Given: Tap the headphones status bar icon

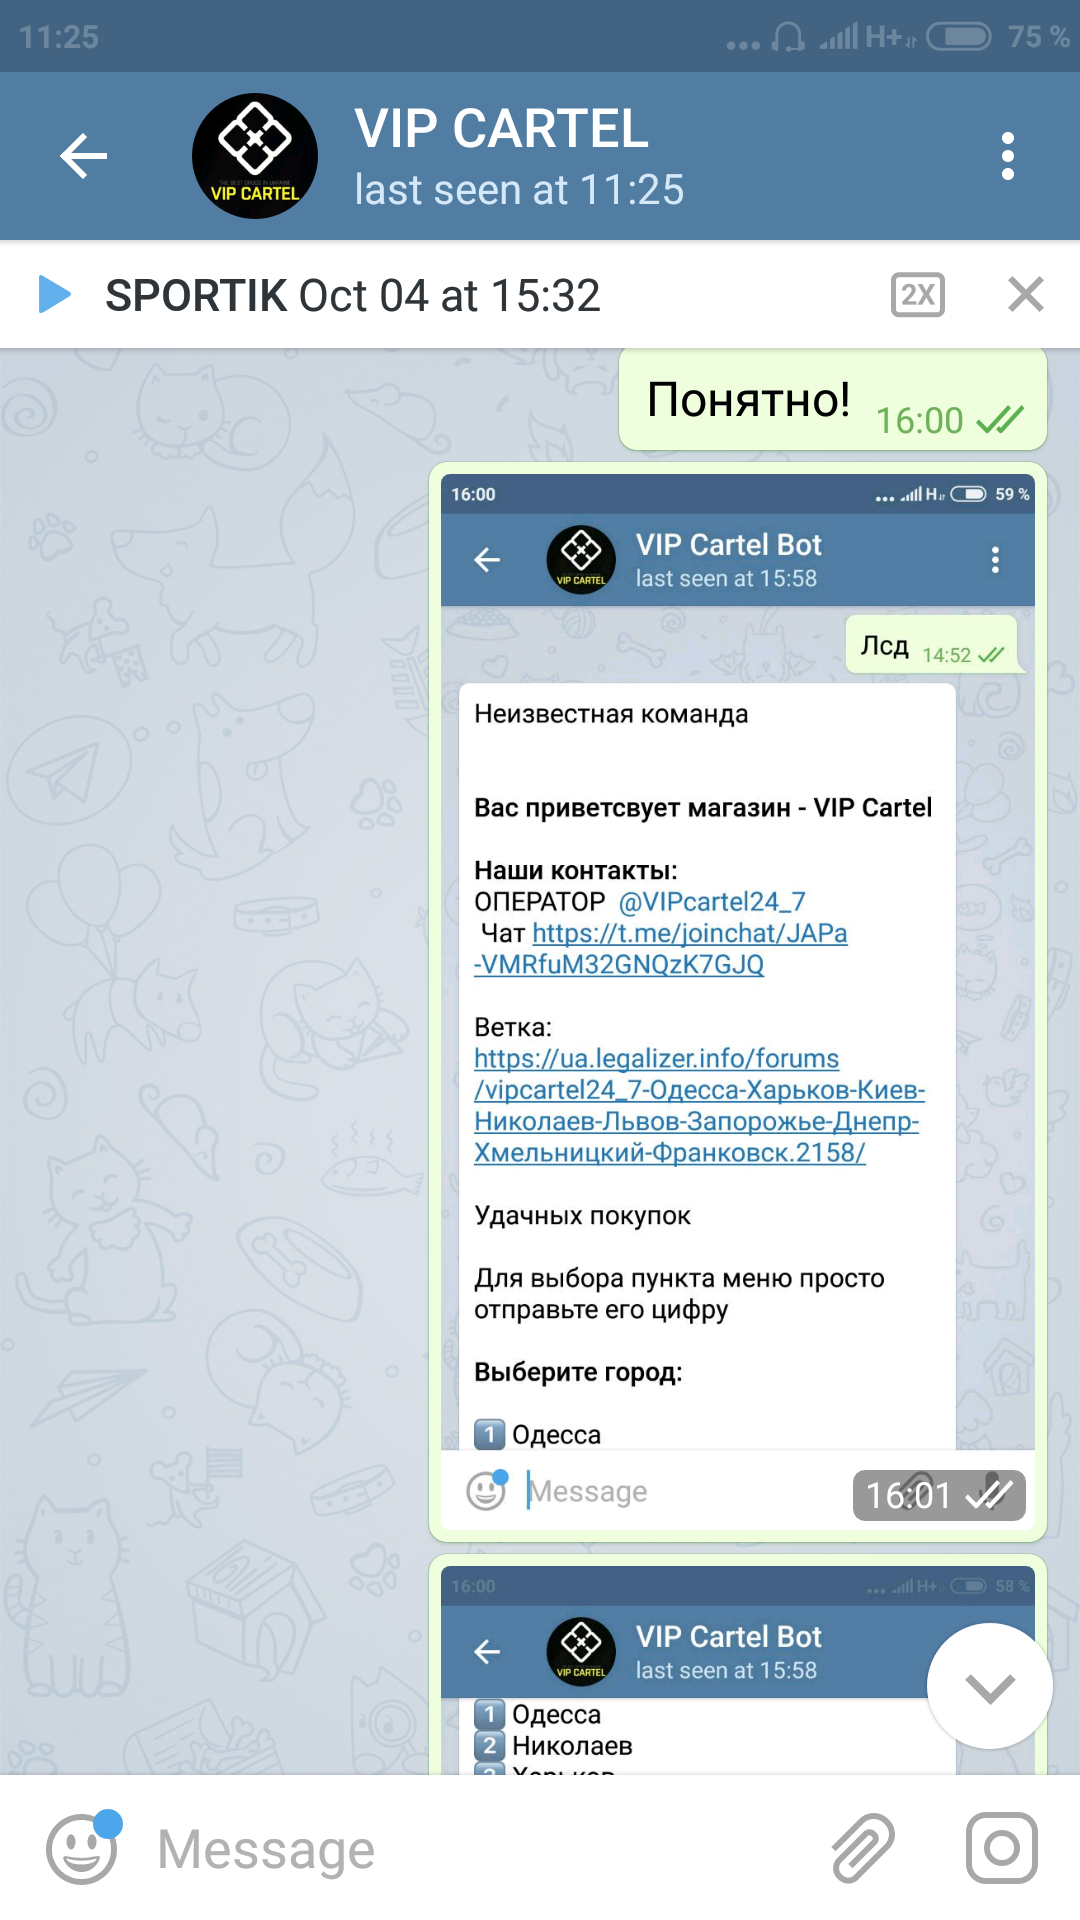Looking at the screenshot, I should (x=789, y=37).
